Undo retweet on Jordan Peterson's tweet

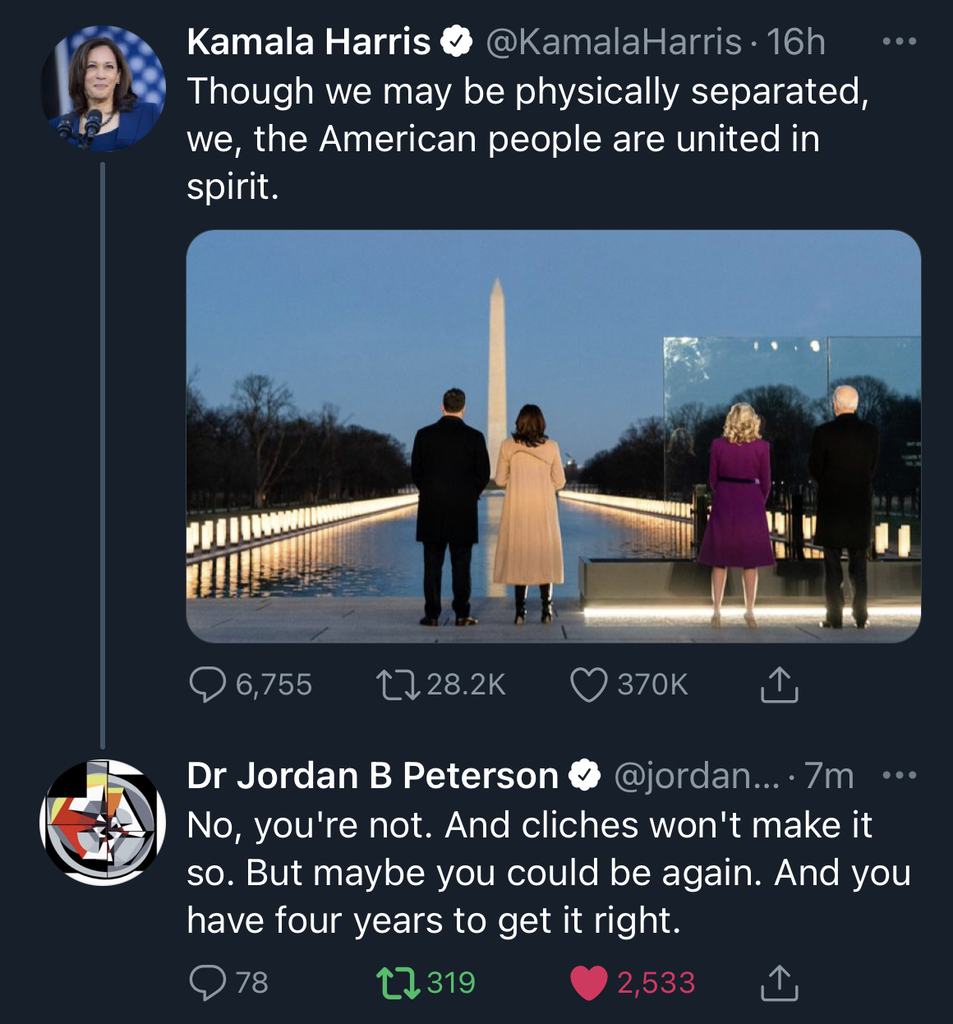point(398,983)
